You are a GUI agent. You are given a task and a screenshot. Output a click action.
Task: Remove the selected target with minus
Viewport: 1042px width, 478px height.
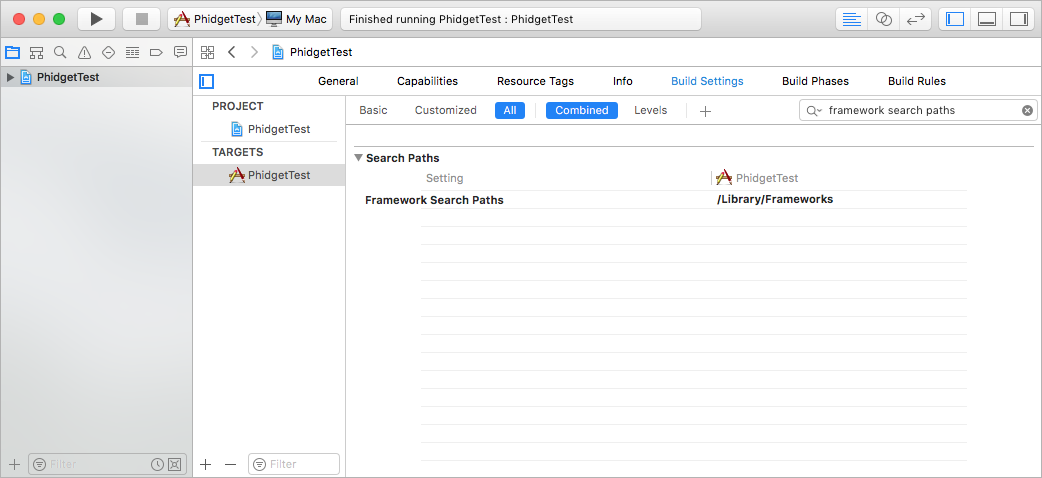click(231, 464)
